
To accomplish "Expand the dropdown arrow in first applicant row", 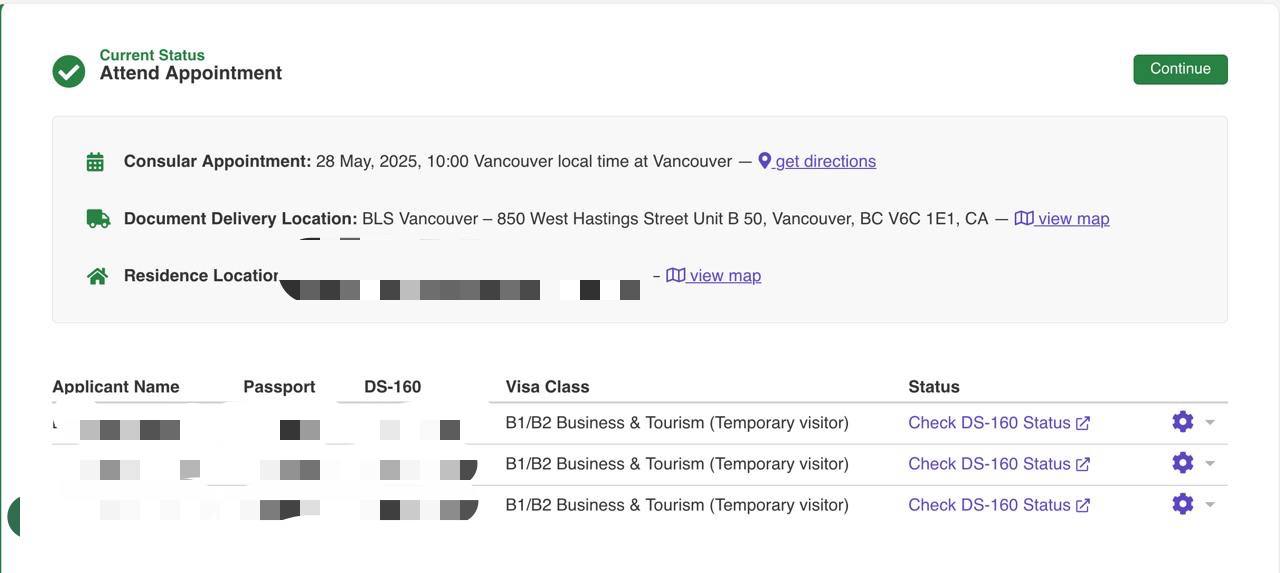I will coord(1210,422).
